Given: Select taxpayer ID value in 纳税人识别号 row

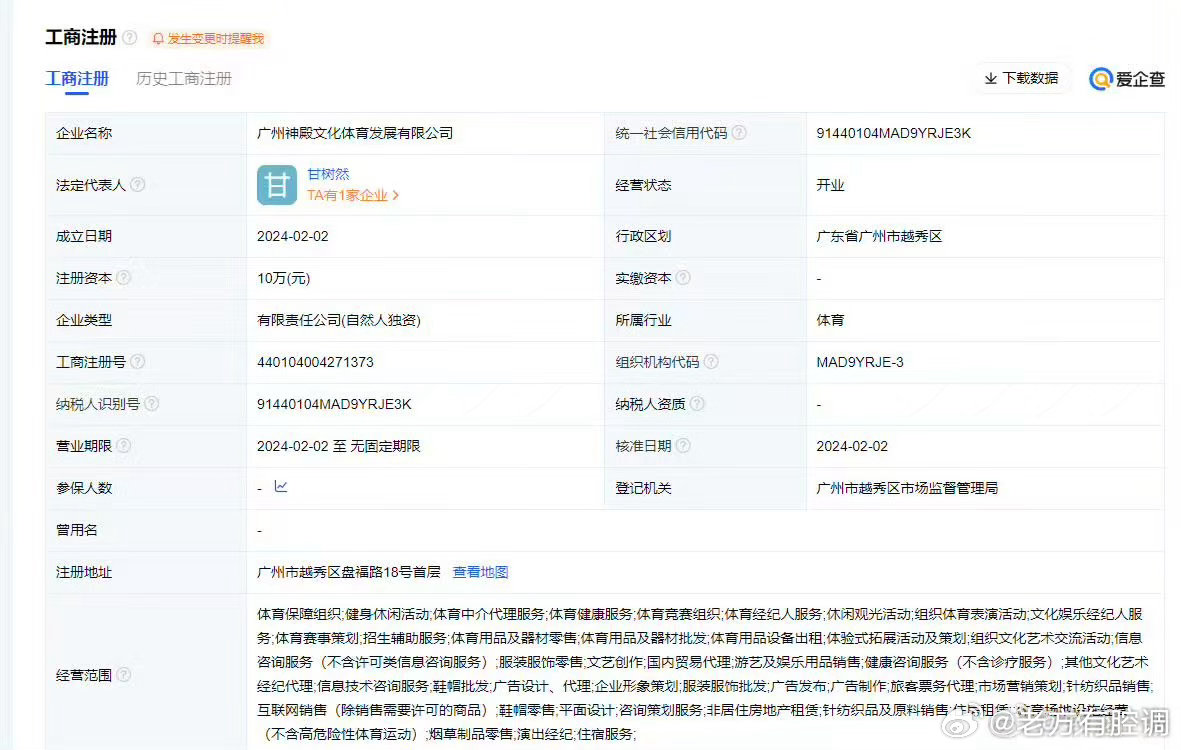Looking at the screenshot, I should tap(334, 404).
